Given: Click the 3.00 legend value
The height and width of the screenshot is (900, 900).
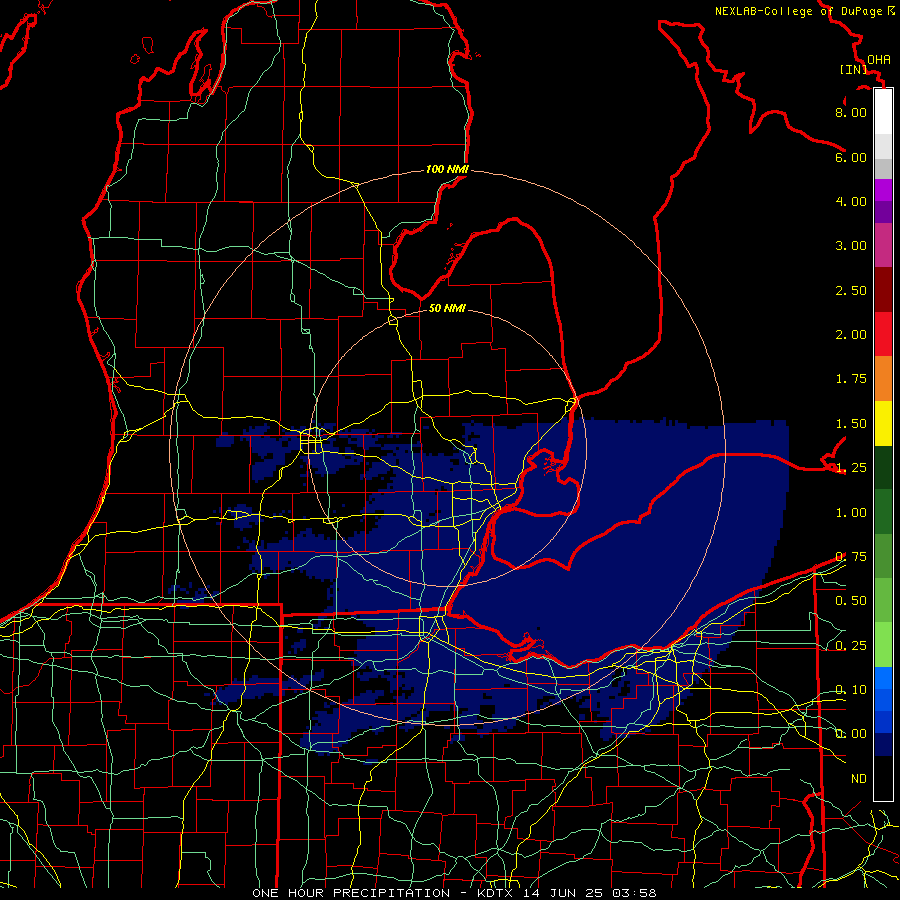Looking at the screenshot, I should pyautogui.click(x=851, y=246).
